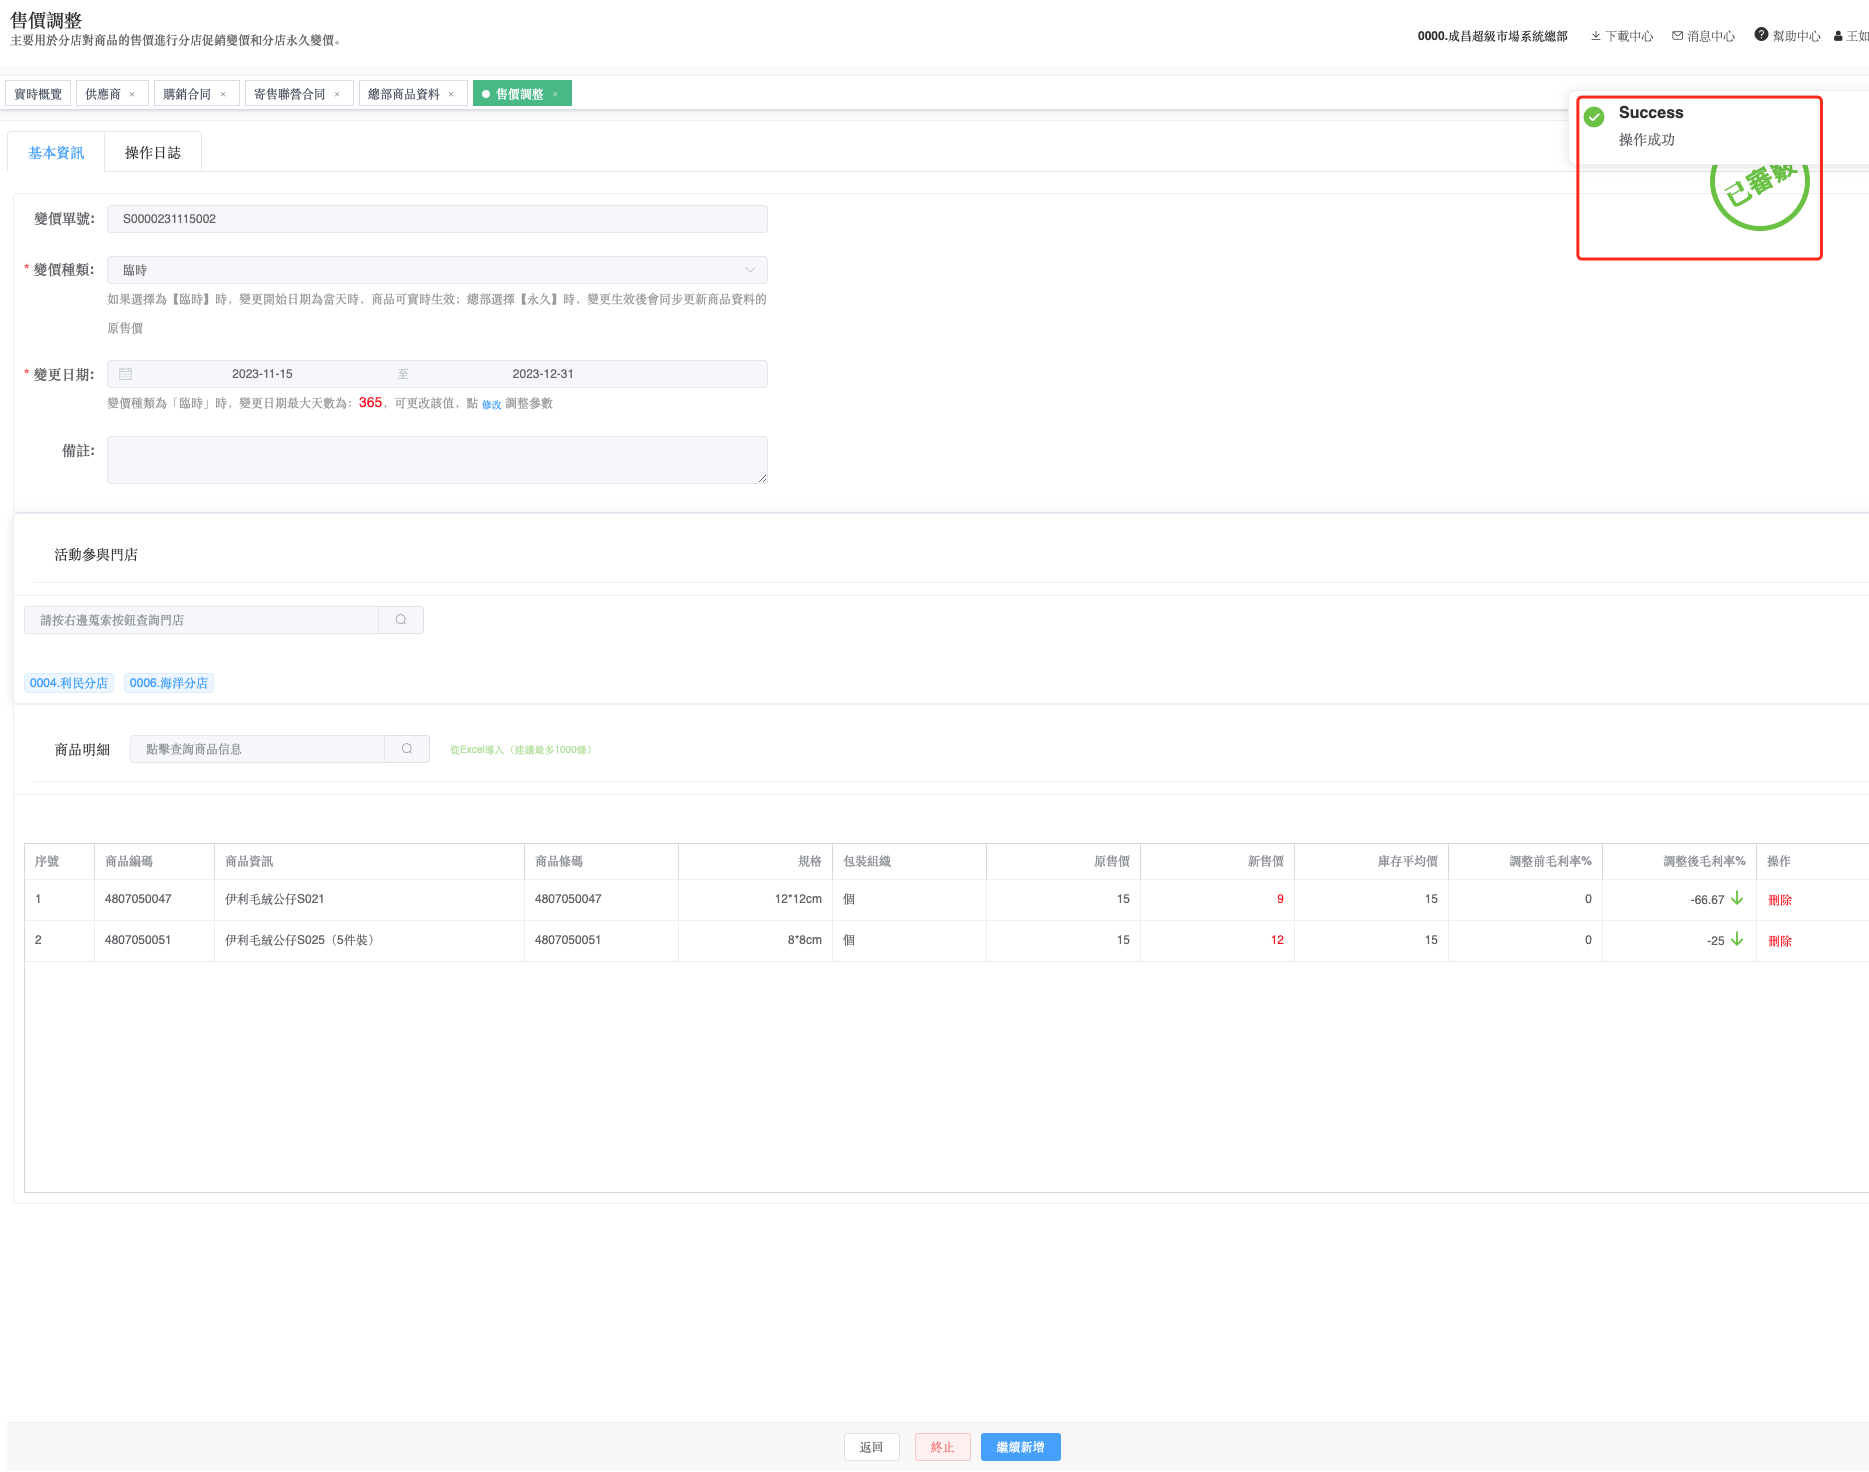Click the 繼續新增 button
1869x1472 pixels.
tap(1020, 1447)
